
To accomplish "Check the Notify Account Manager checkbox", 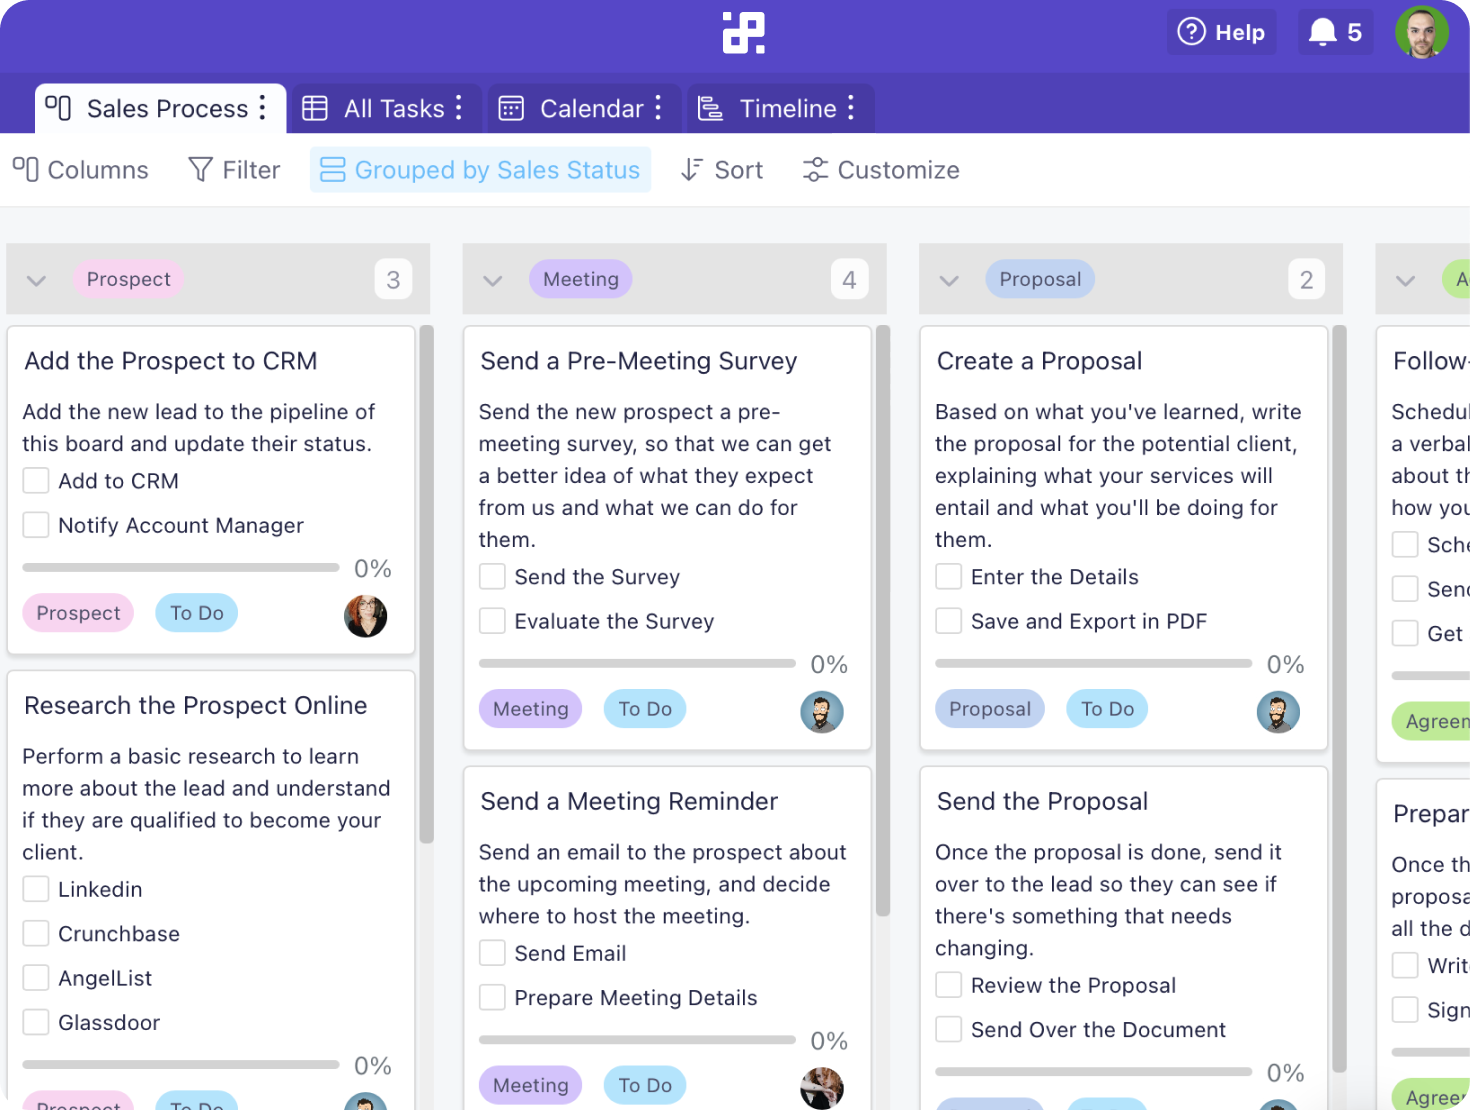I will tap(36, 525).
